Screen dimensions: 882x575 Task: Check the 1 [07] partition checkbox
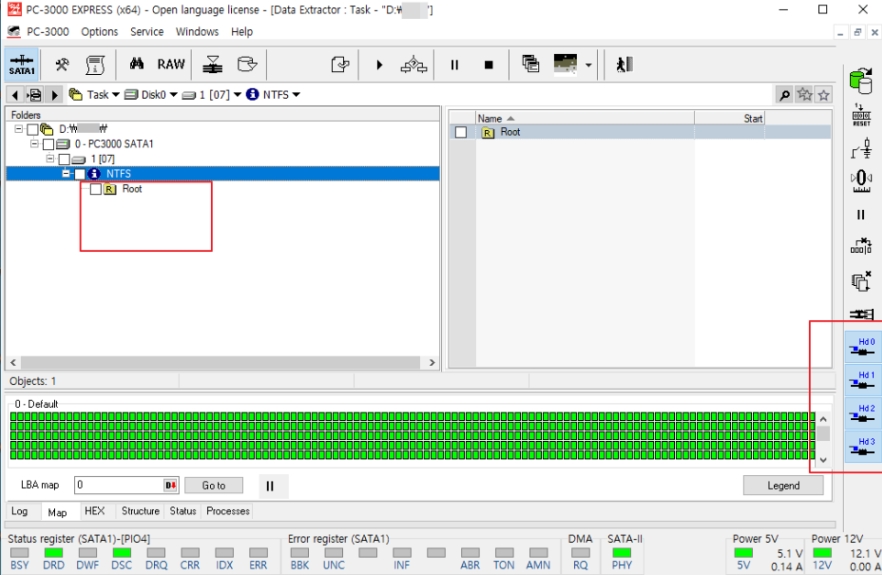point(64,159)
